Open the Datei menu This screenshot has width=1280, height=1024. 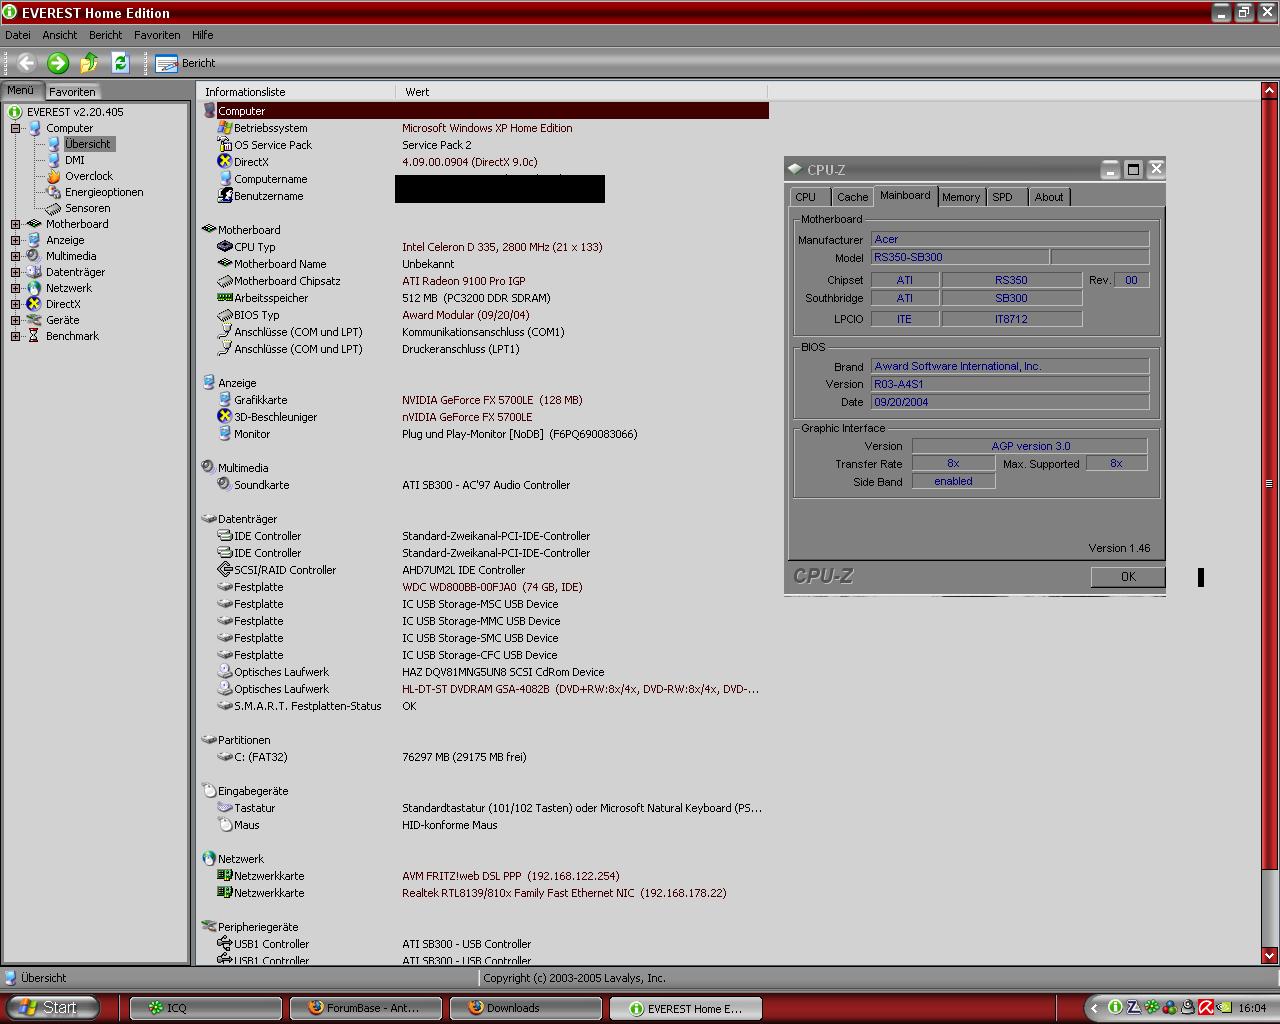[18, 35]
